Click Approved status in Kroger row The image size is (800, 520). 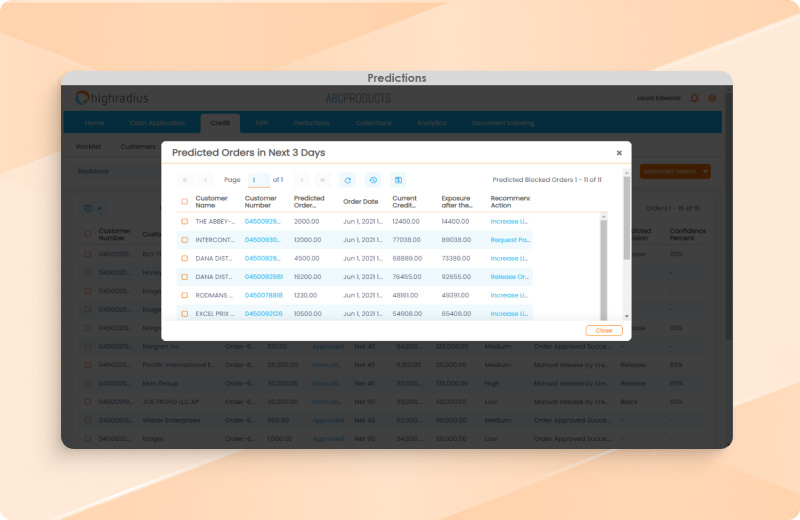click(x=328, y=438)
